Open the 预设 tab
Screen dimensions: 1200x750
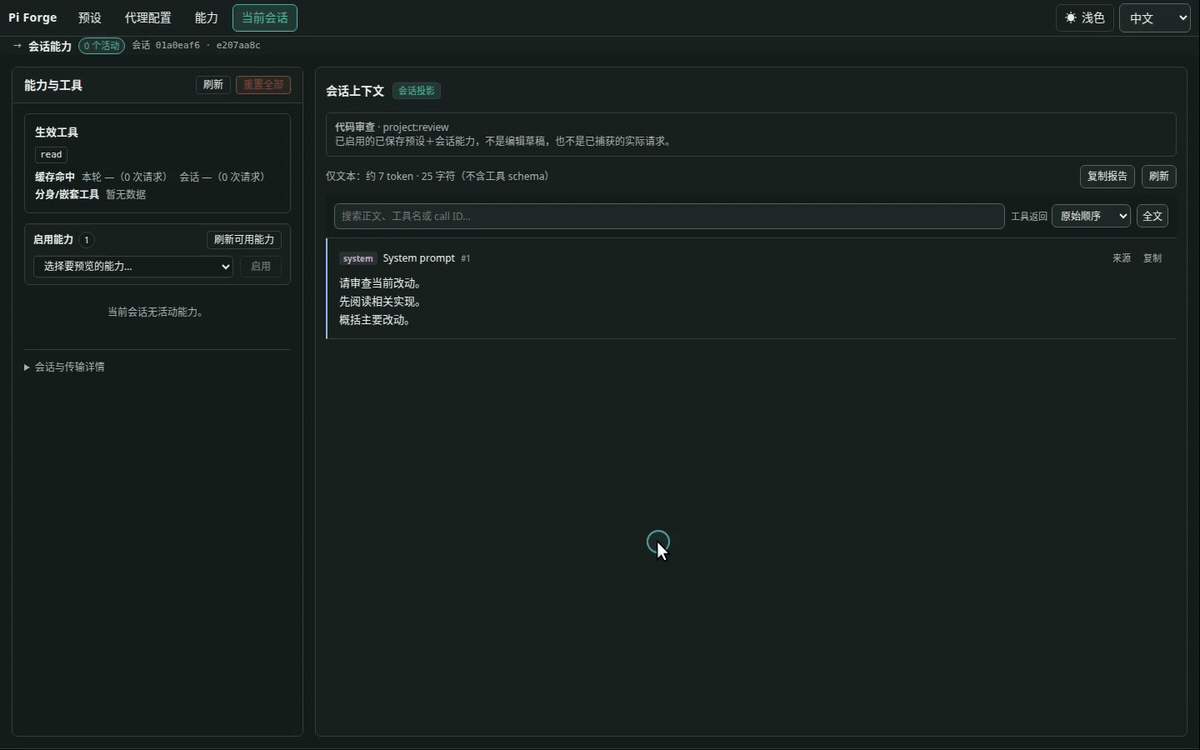point(90,18)
